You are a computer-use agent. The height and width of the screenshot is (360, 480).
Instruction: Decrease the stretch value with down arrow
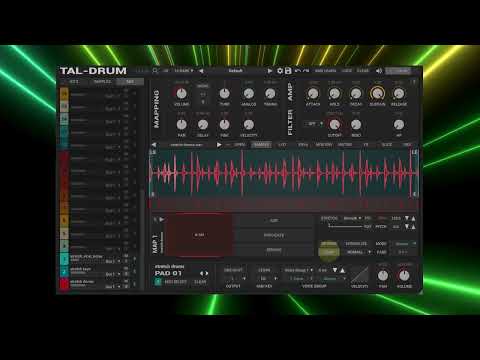[407, 218]
